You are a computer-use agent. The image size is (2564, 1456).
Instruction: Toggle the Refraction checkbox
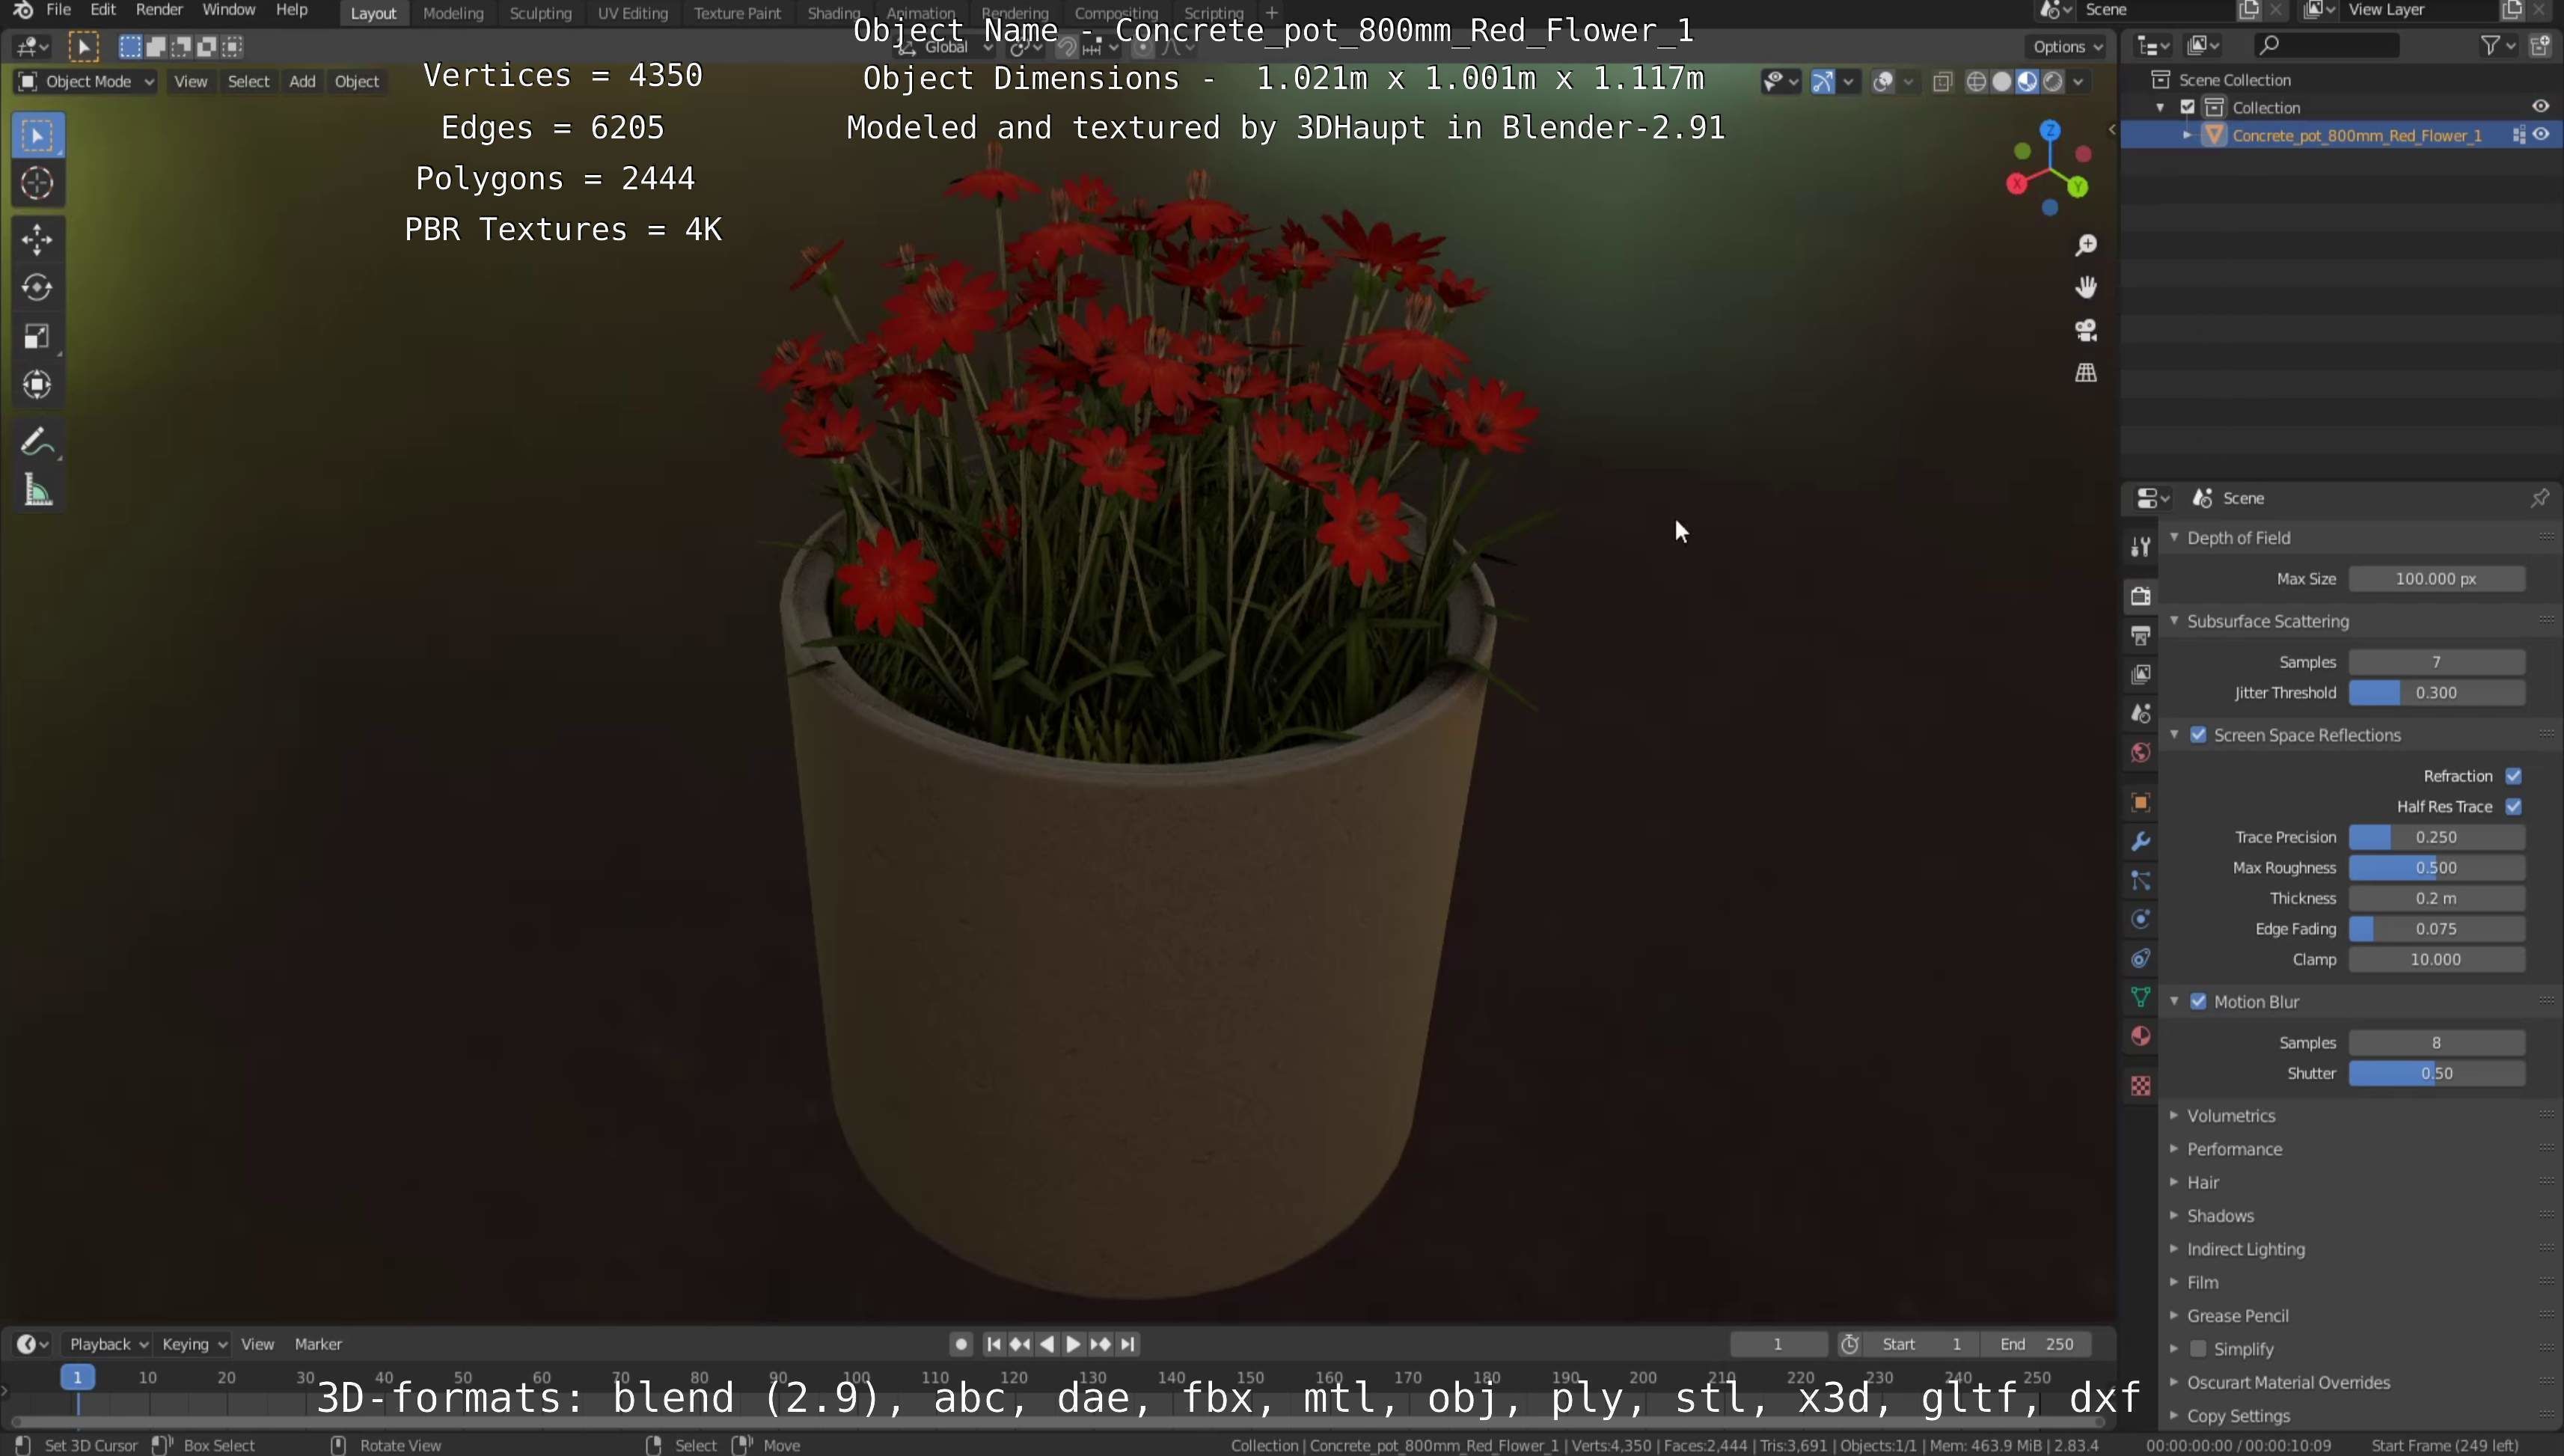tap(2513, 776)
